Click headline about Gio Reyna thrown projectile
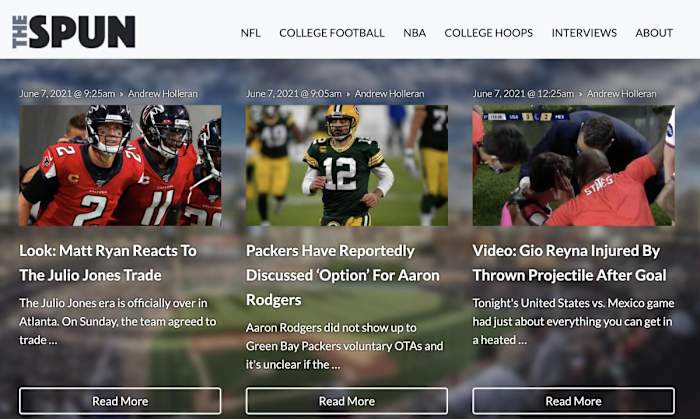700x419 pixels. click(x=566, y=262)
